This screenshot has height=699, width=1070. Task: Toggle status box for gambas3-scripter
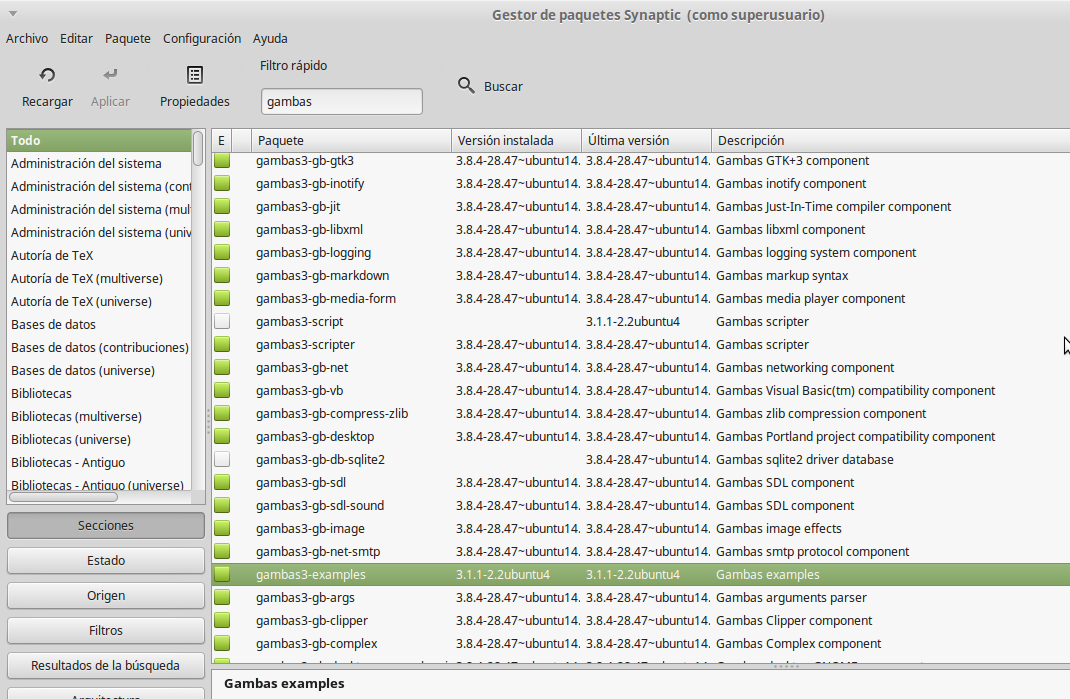(222, 344)
